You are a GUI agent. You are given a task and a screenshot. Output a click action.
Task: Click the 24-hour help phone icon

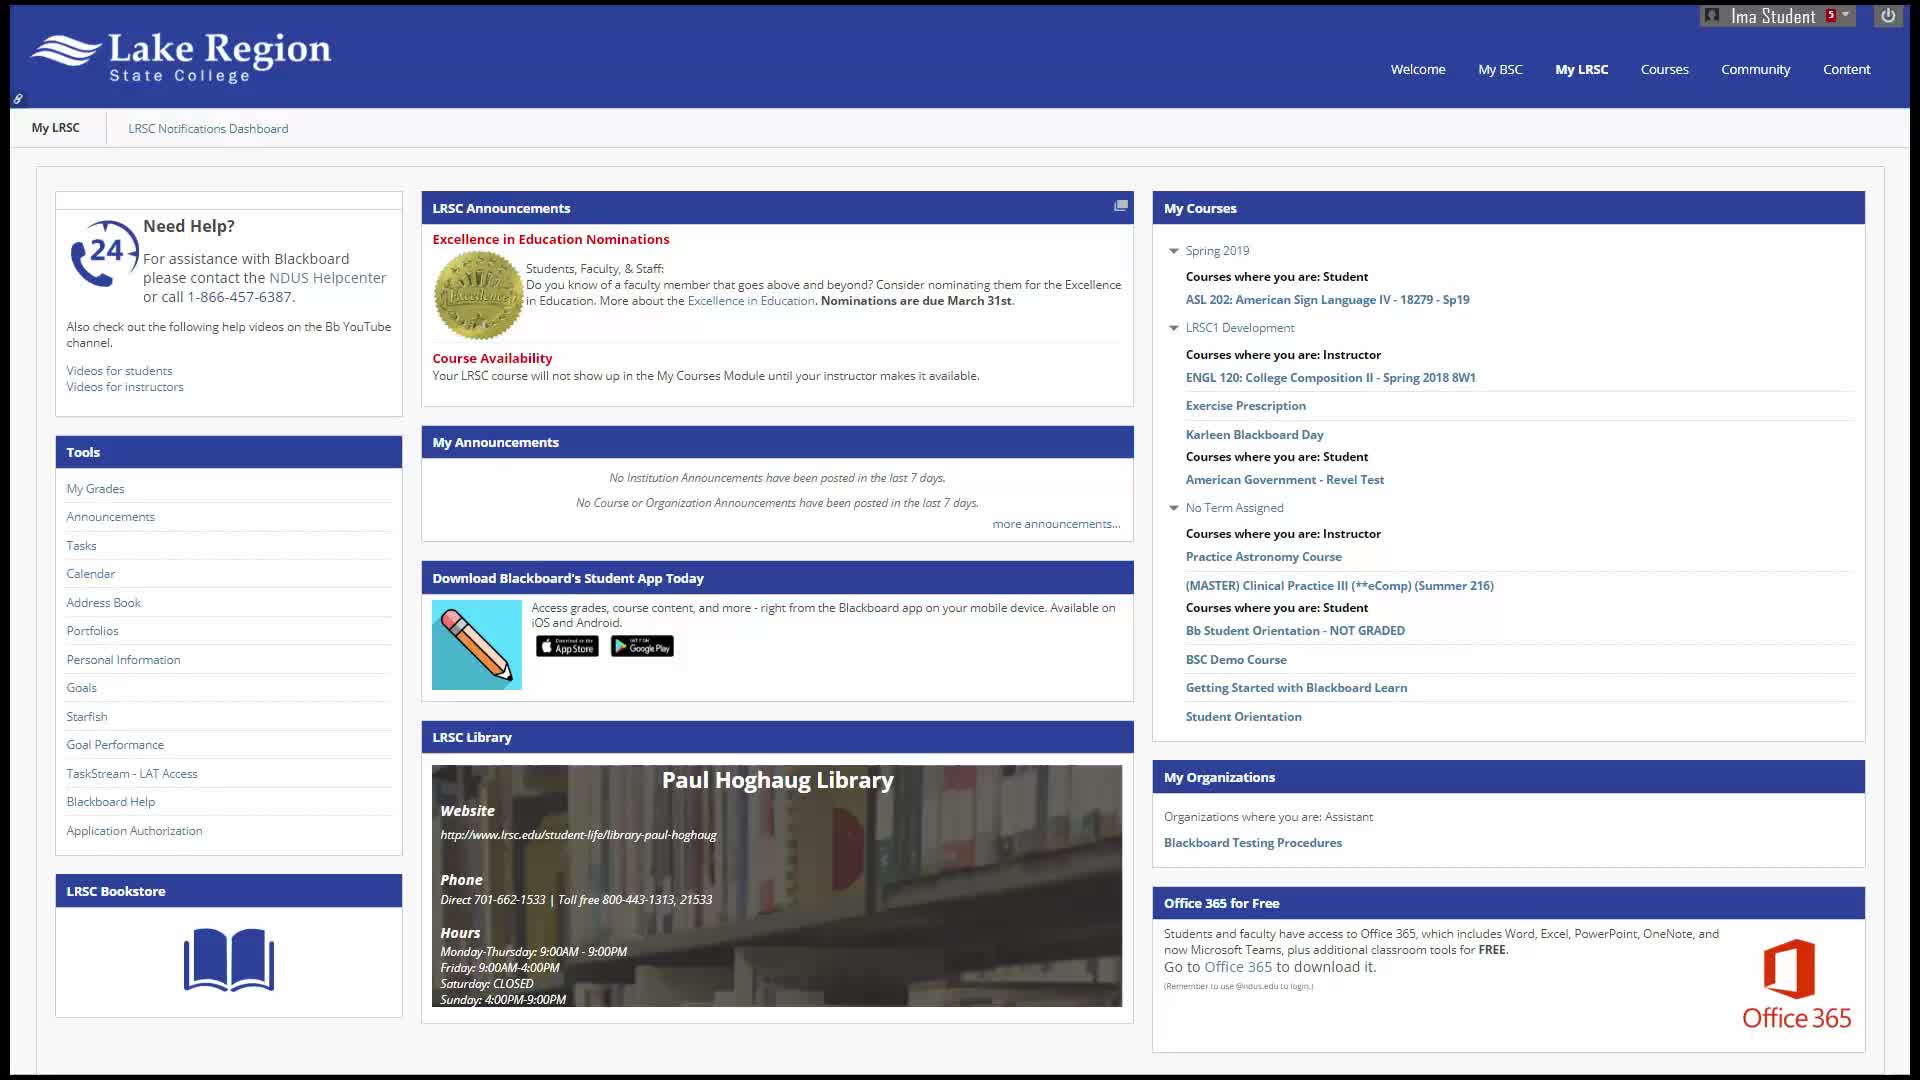click(x=103, y=254)
